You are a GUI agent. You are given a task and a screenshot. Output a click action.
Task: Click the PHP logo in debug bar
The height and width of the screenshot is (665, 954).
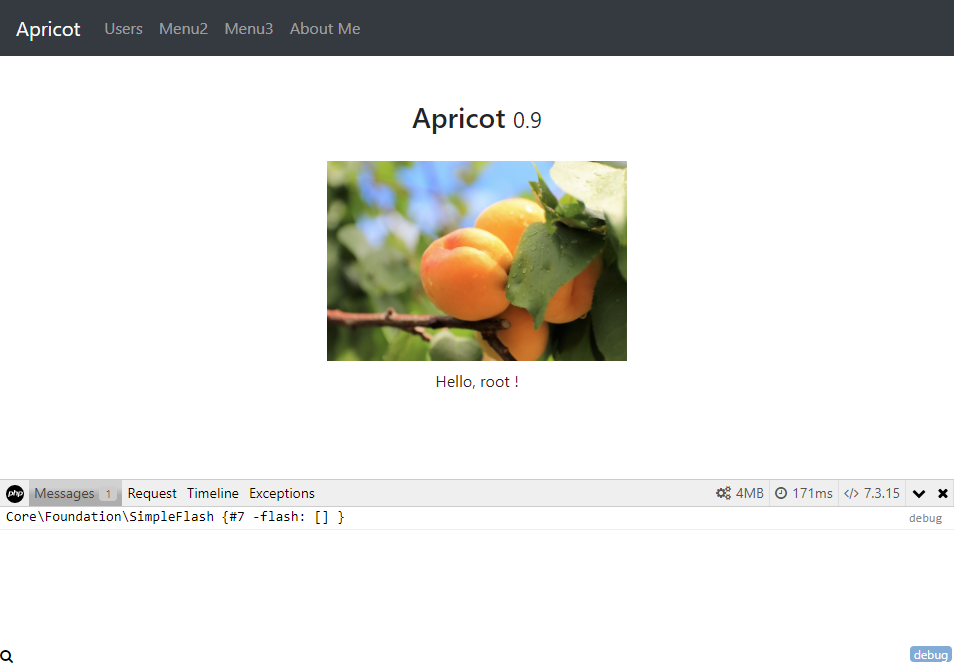pos(15,493)
